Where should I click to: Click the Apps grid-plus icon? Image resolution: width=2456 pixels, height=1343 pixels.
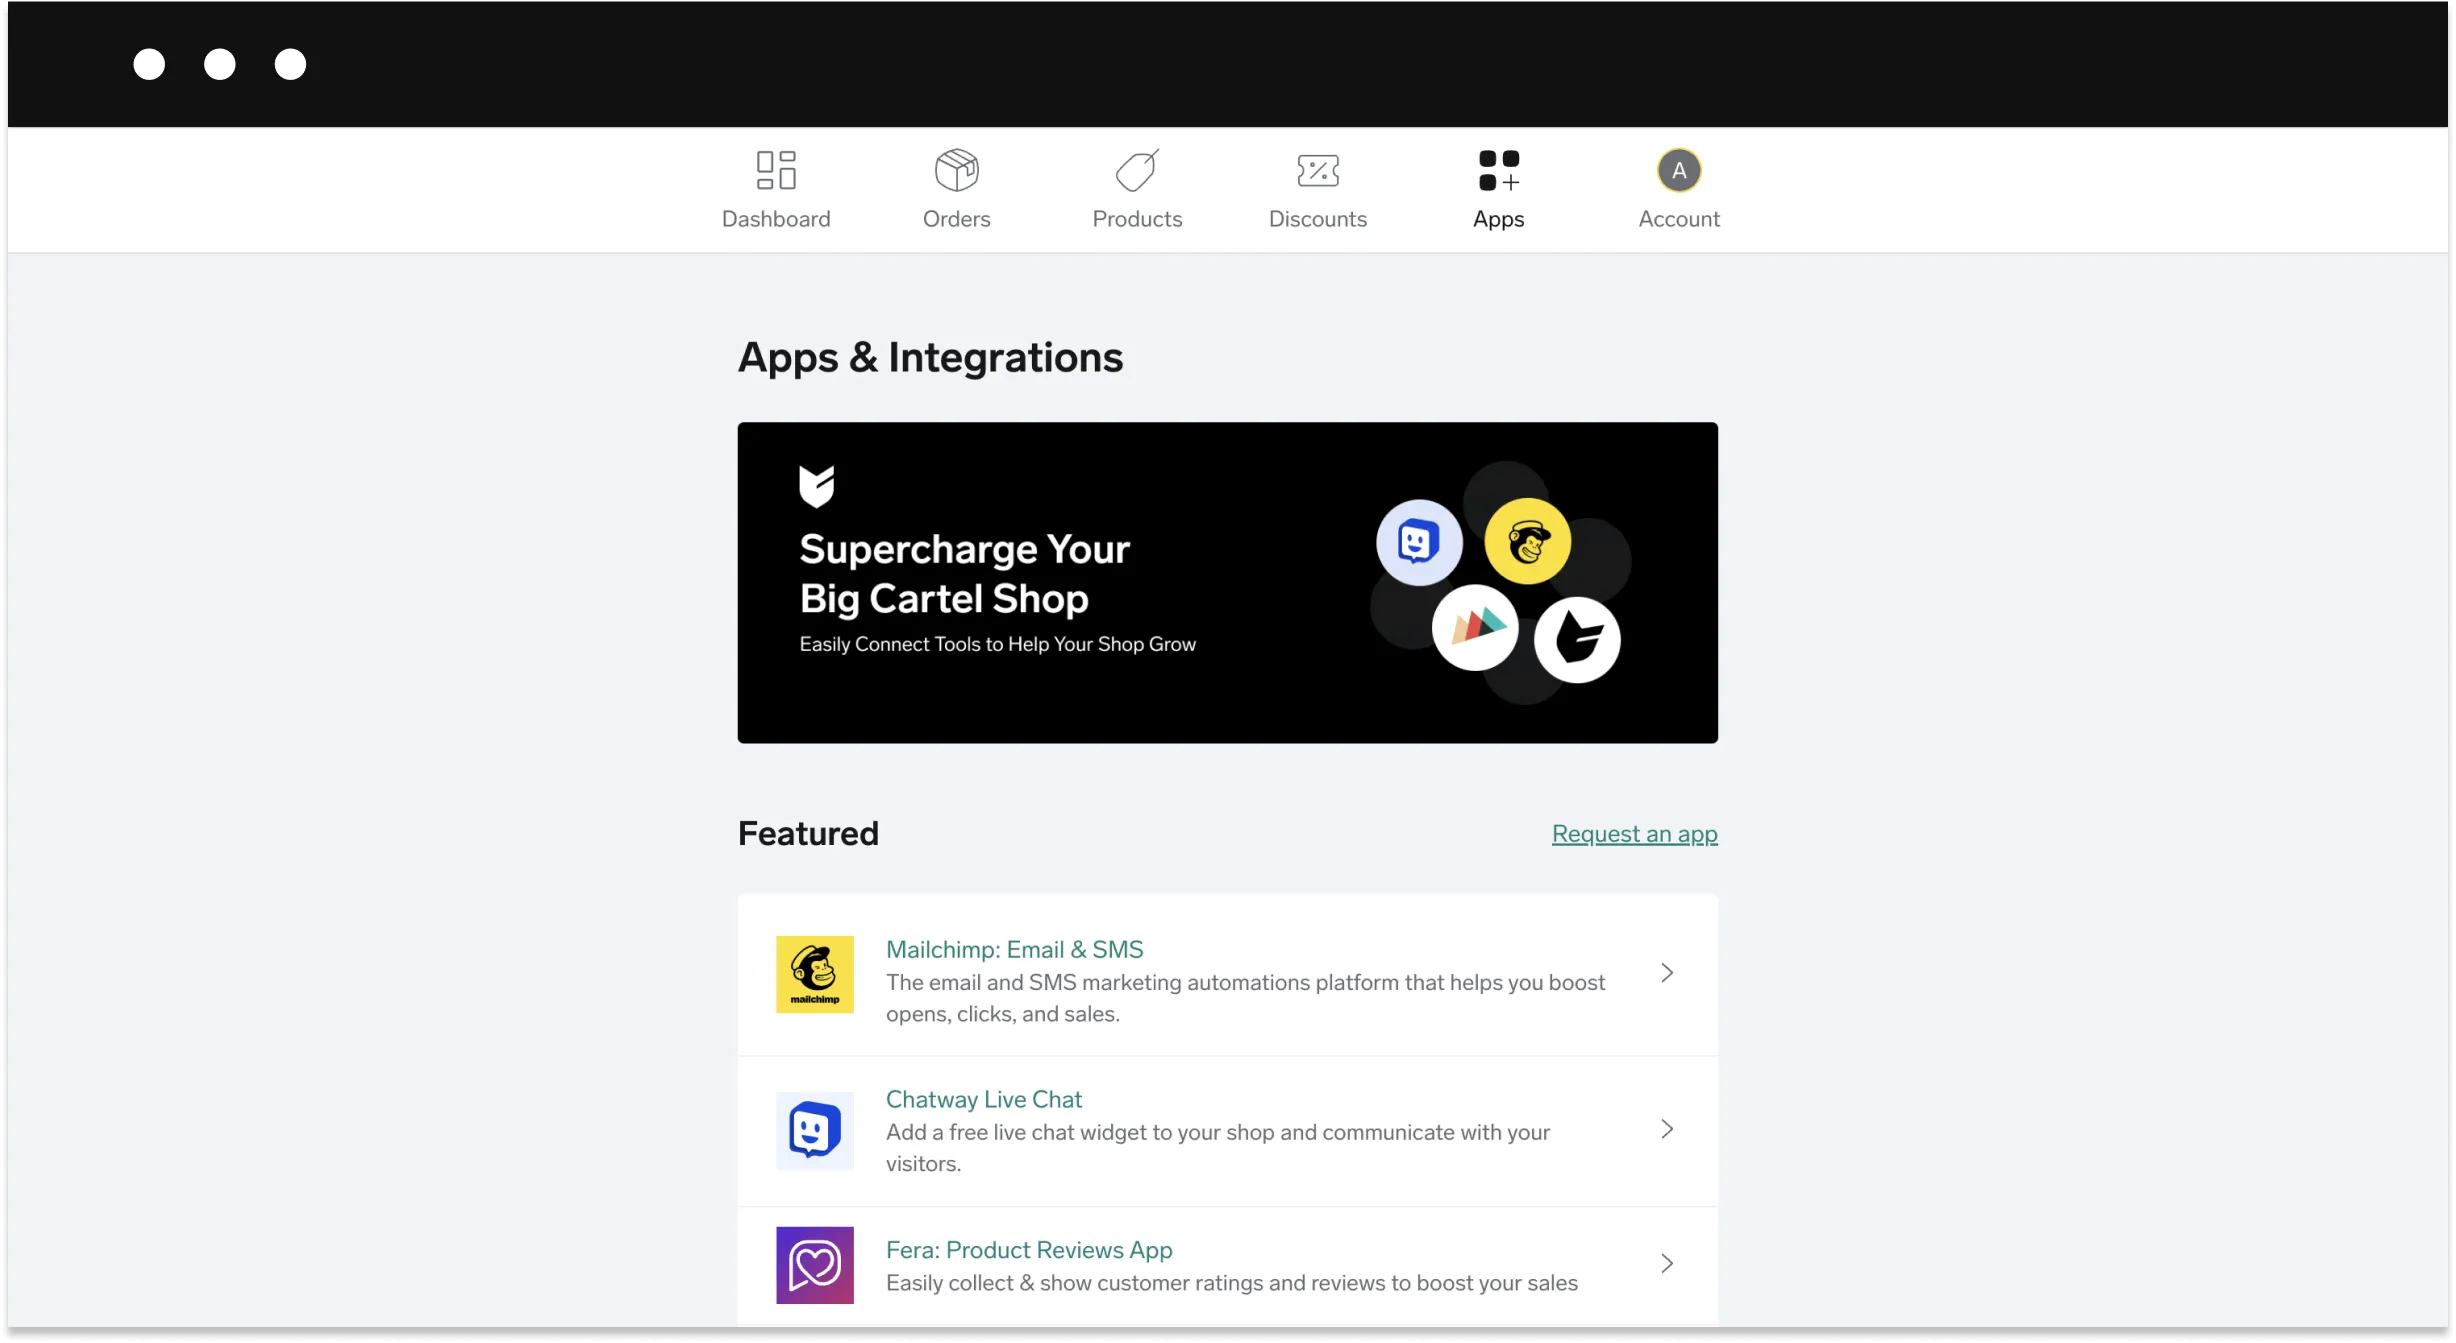tap(1499, 170)
